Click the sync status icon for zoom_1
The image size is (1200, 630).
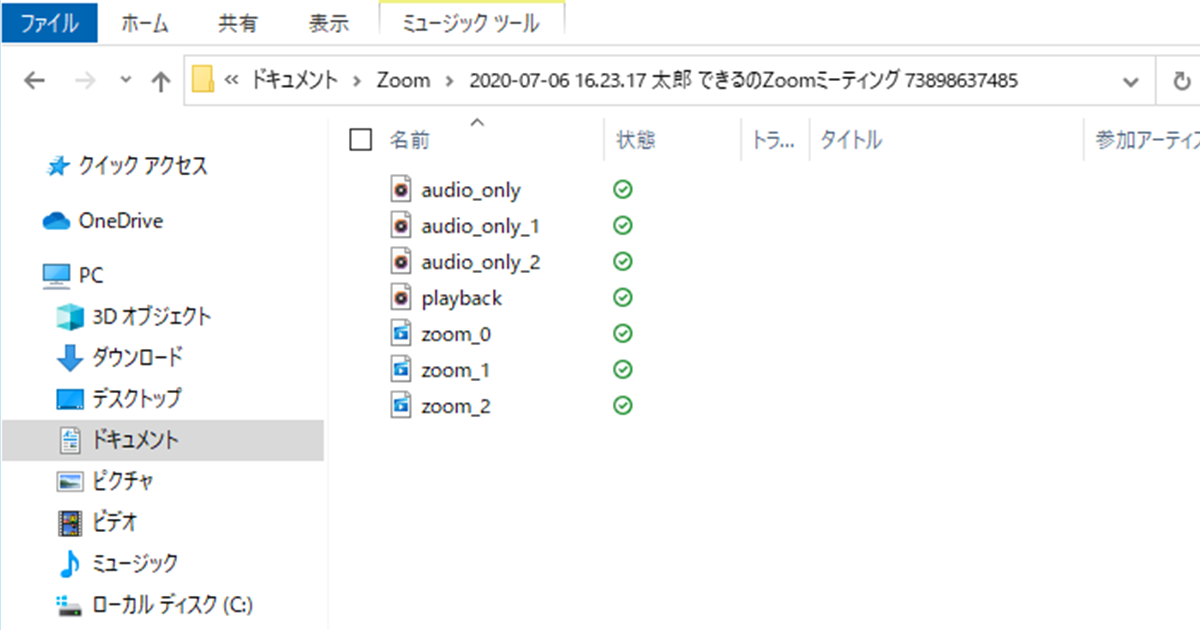[623, 370]
